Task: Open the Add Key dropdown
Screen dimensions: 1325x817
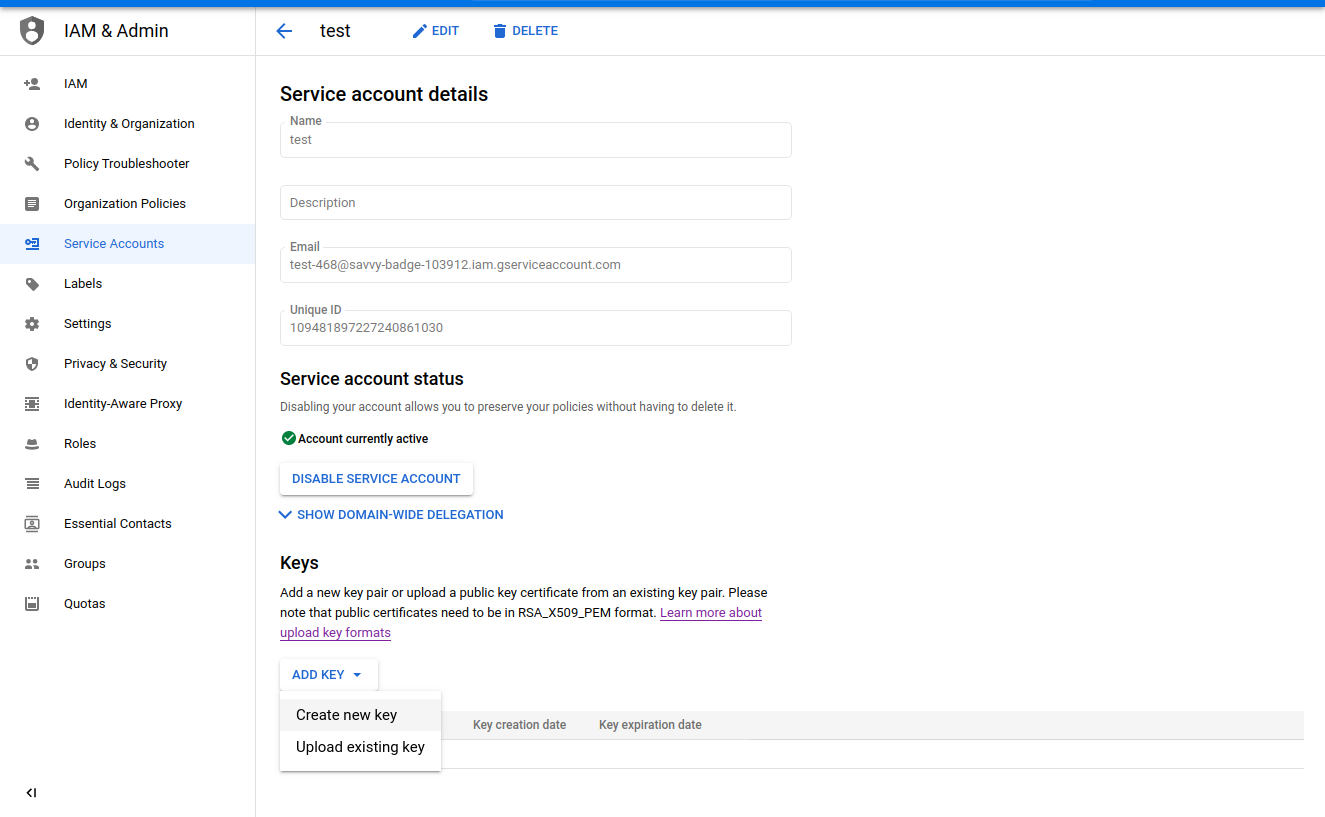Action: click(x=328, y=675)
